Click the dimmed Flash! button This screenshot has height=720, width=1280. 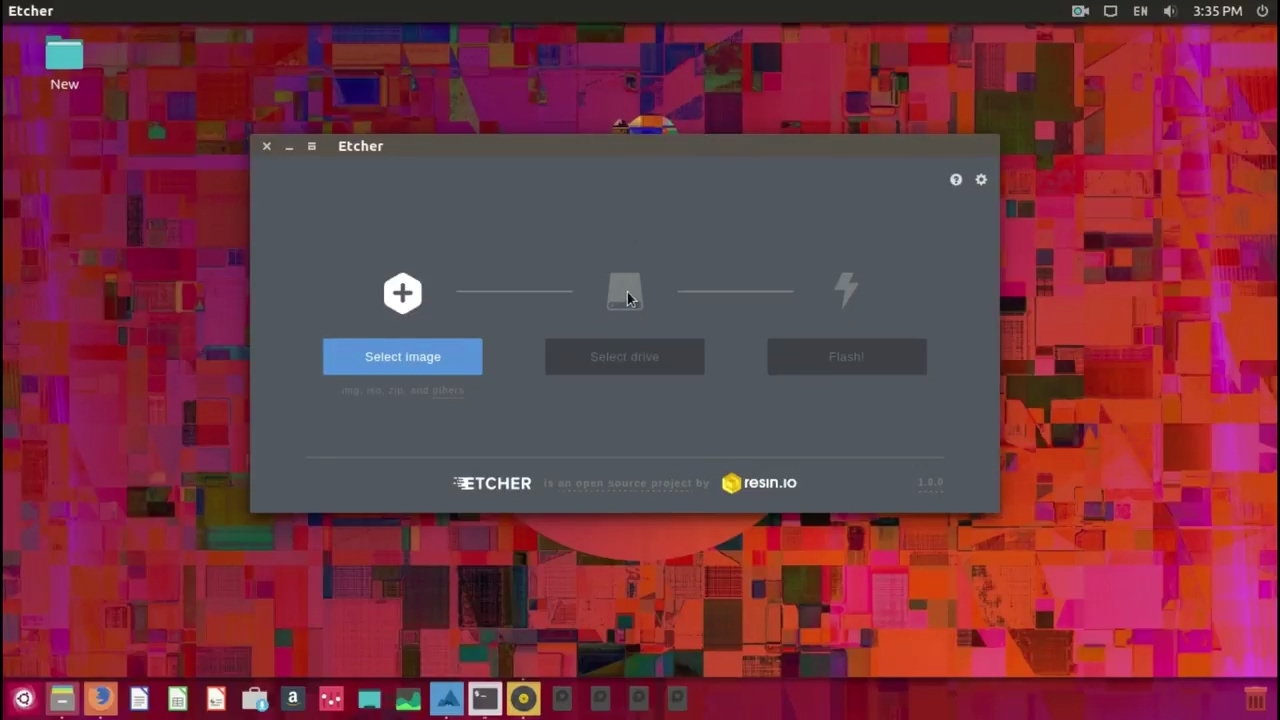847,357
